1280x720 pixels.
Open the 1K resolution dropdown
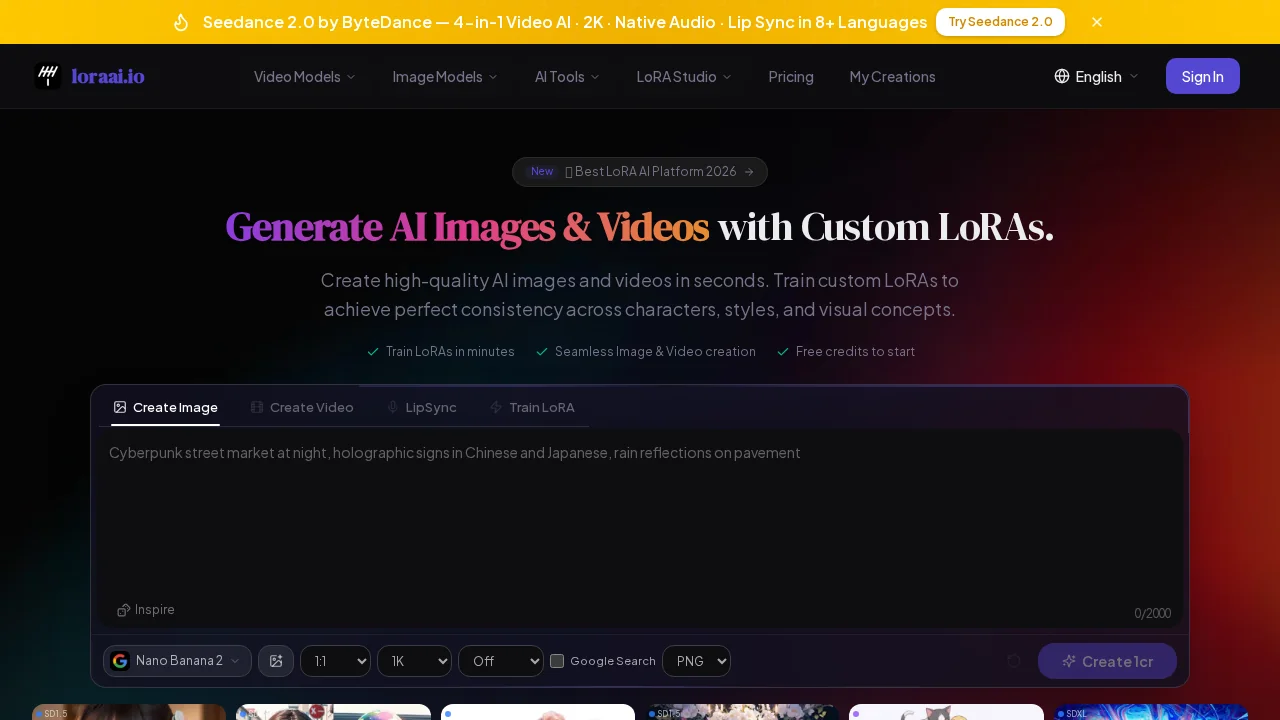414,661
